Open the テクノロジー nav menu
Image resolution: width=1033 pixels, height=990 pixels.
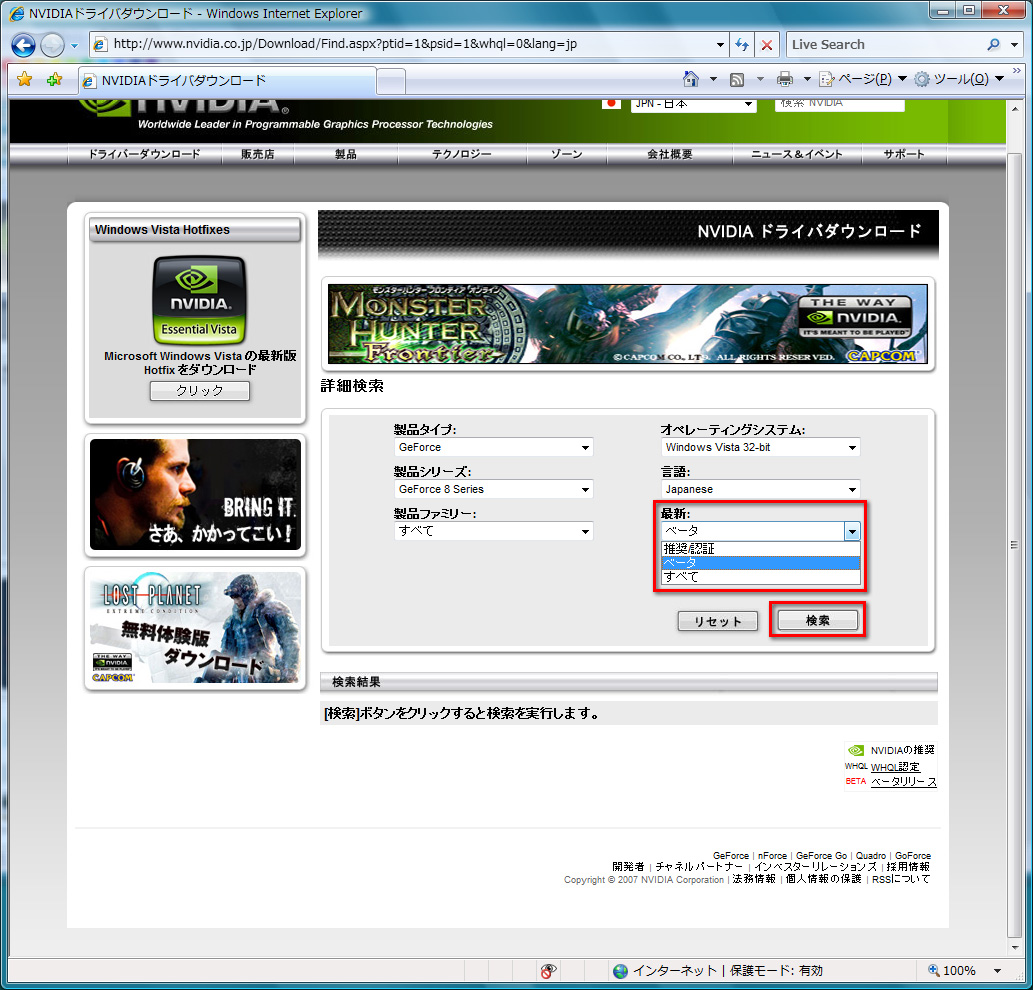point(462,154)
